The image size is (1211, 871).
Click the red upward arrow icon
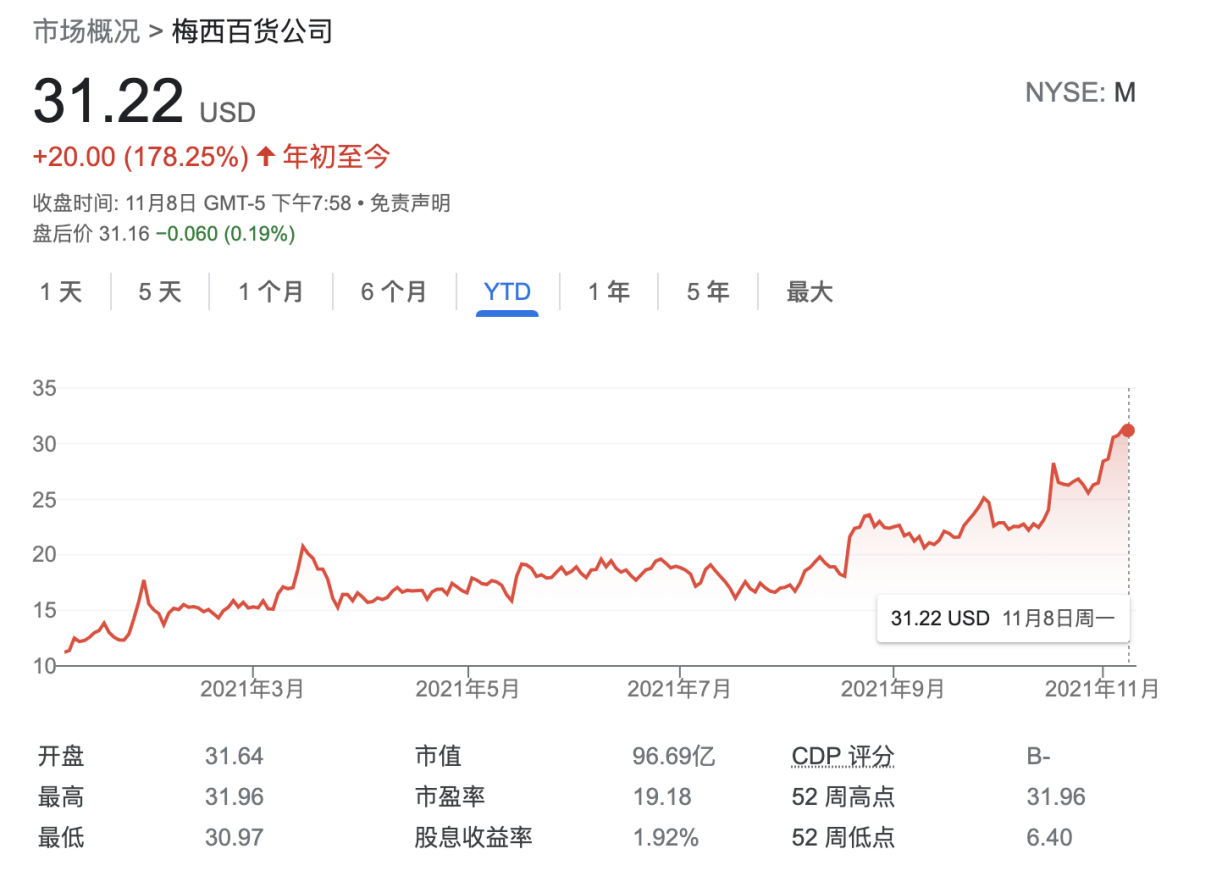tap(265, 157)
